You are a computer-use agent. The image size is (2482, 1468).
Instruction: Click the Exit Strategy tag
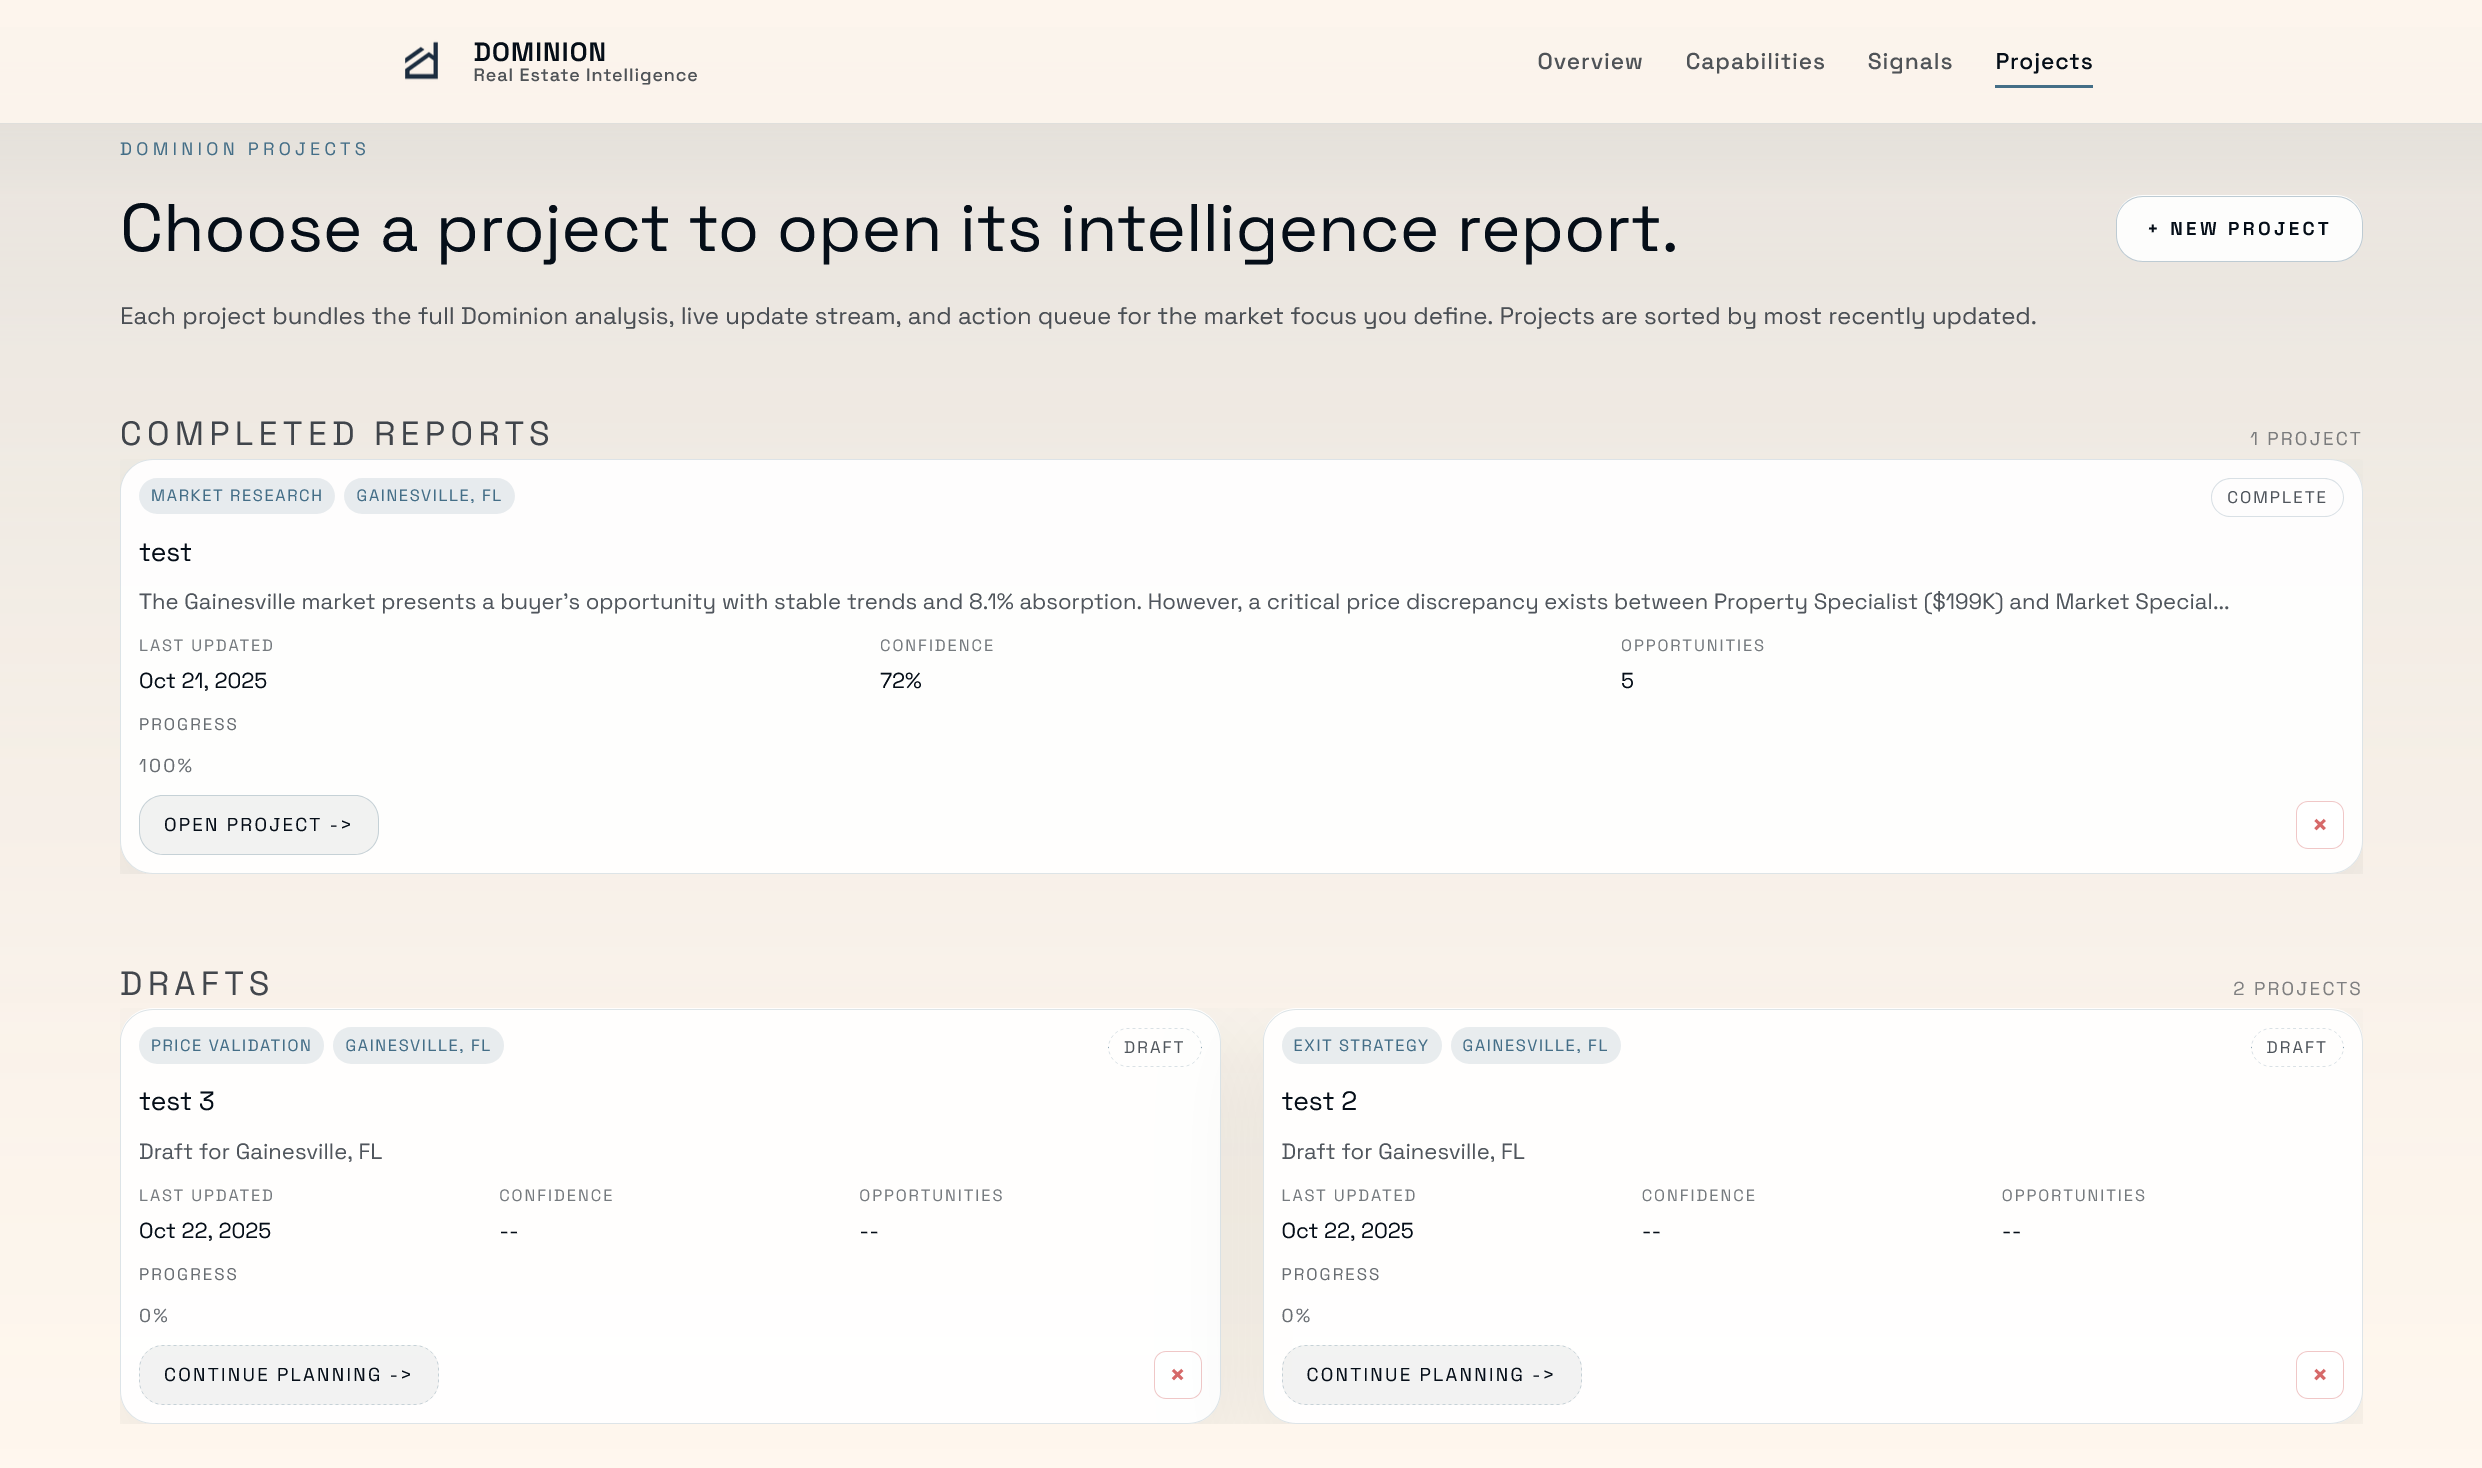(x=1360, y=1046)
